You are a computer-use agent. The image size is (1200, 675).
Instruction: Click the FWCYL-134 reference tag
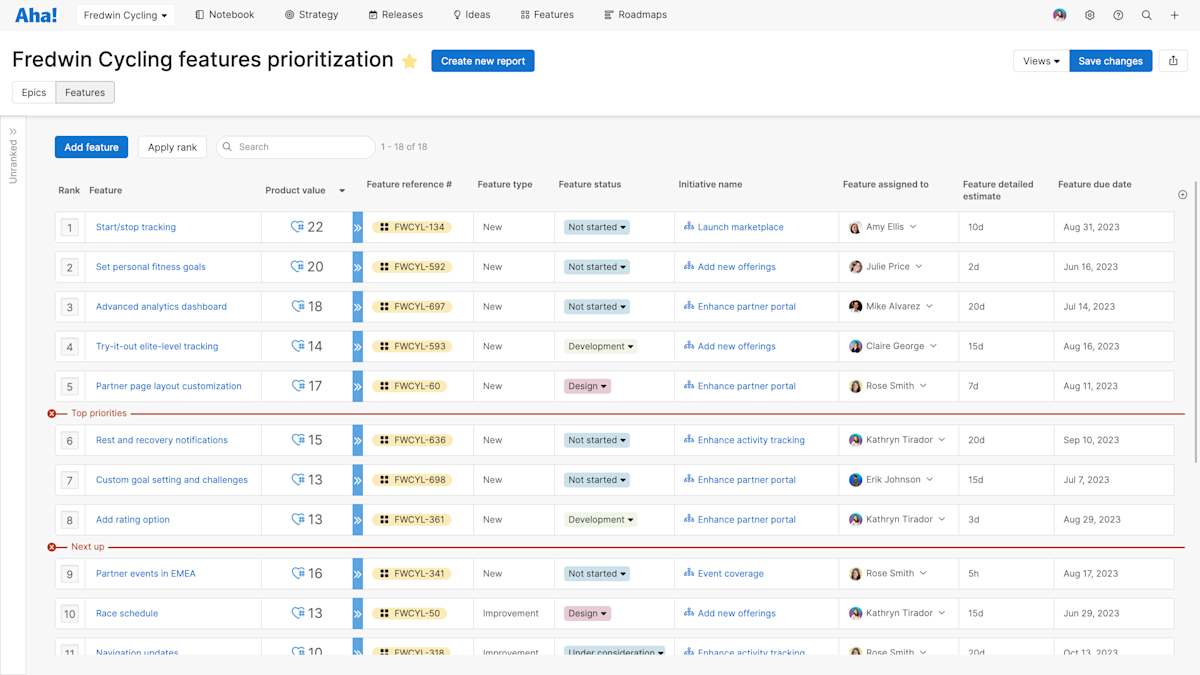[x=412, y=227]
